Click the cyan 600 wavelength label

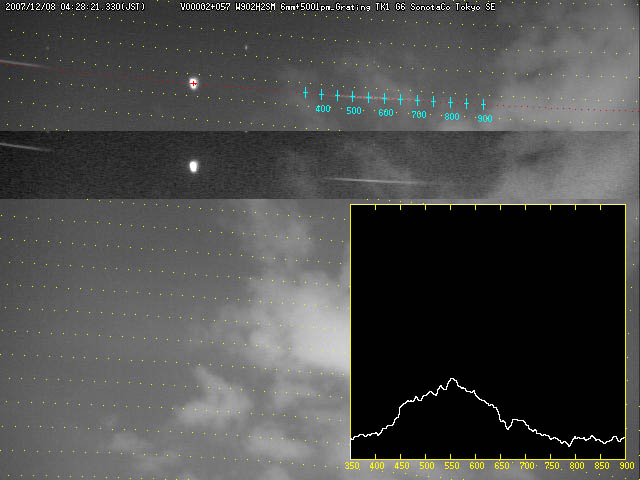coord(386,113)
